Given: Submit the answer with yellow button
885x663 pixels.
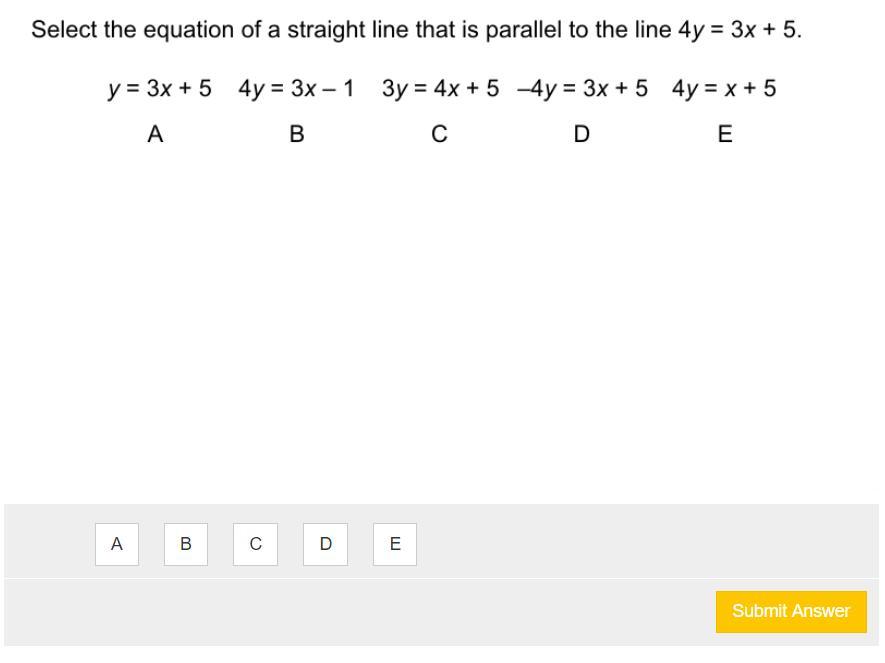Looking at the screenshot, I should 791,612.
